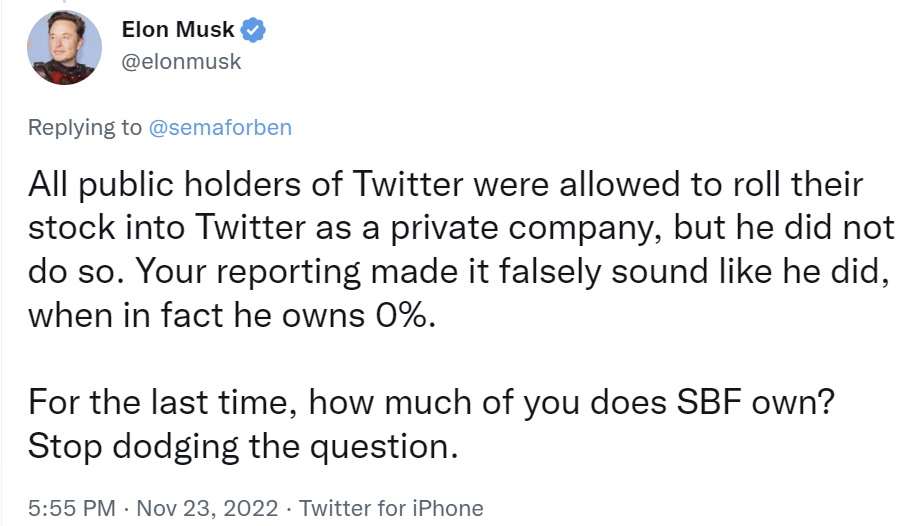Screen dimensions: 920x526
Task: Click the thread connector line above the avatar
Action: click(64, 2)
